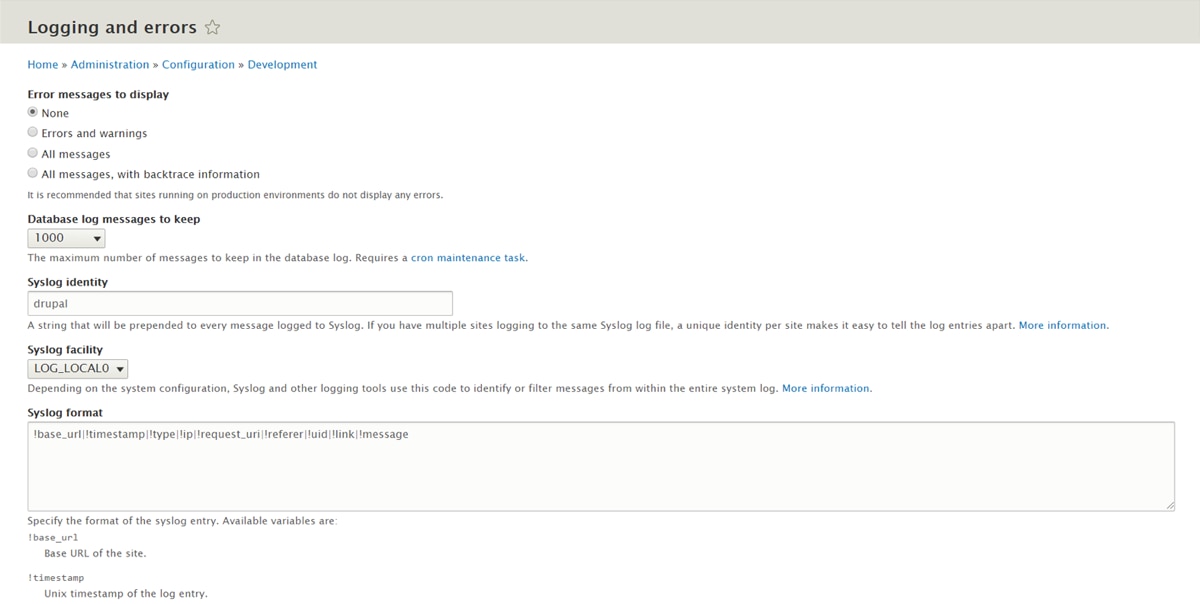Screen dimensions: 1200x604
Task: Click the Syslog format textarea resize handle
Action: (x=1169, y=506)
